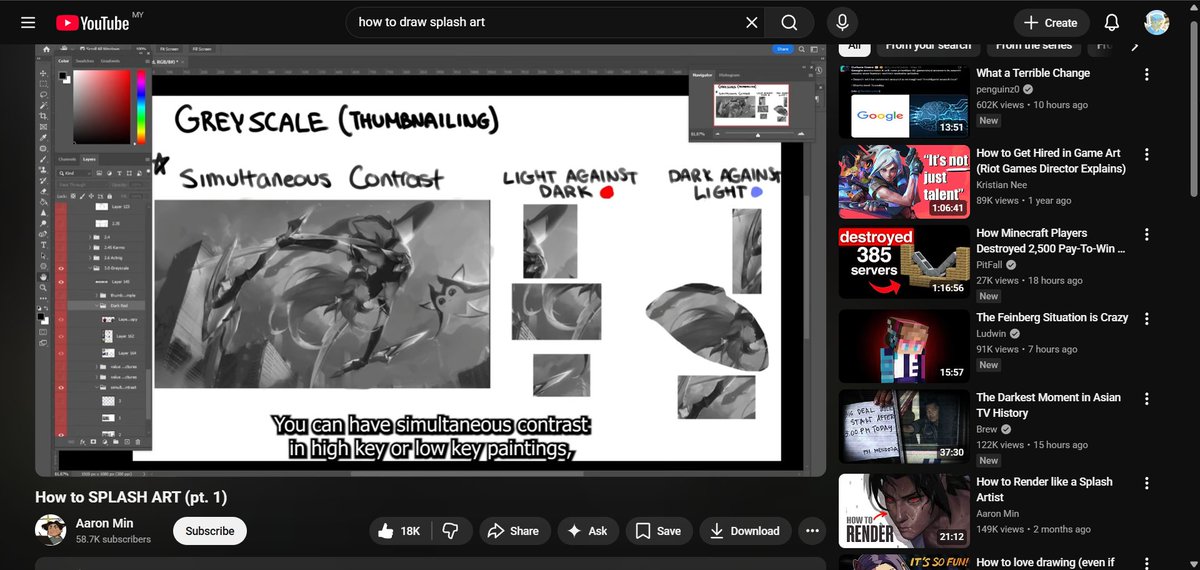
Task: Open title What a Terrible Change
Action: click(1033, 73)
